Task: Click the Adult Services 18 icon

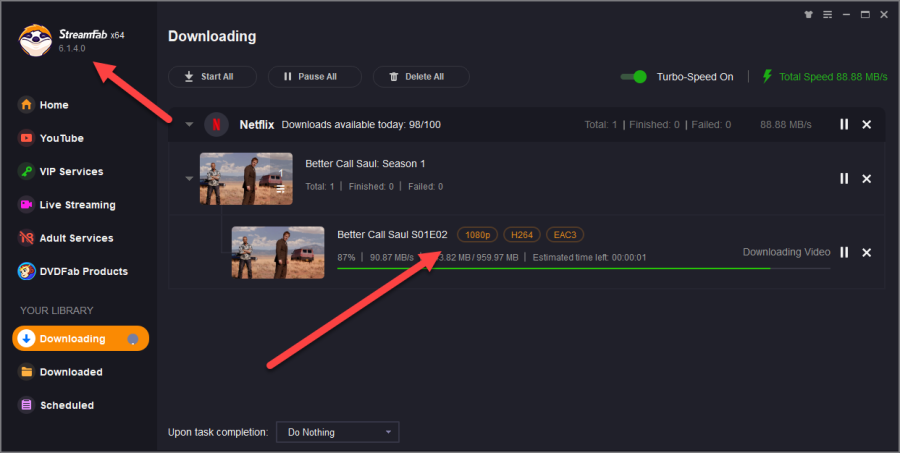Action: click(26, 238)
